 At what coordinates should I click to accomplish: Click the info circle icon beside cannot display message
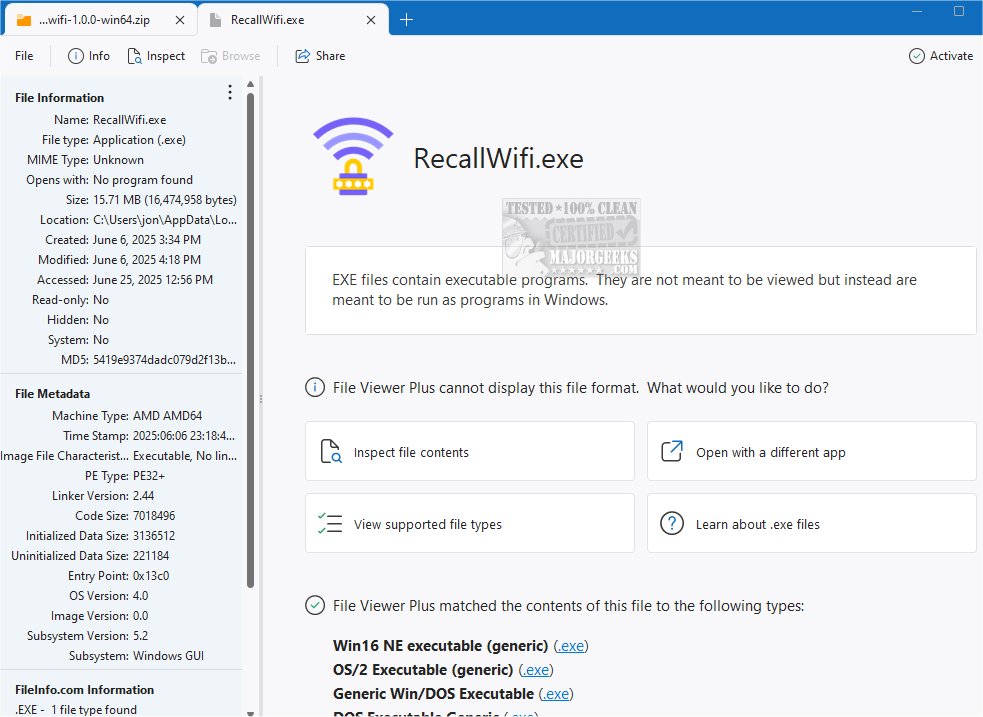[x=315, y=388]
